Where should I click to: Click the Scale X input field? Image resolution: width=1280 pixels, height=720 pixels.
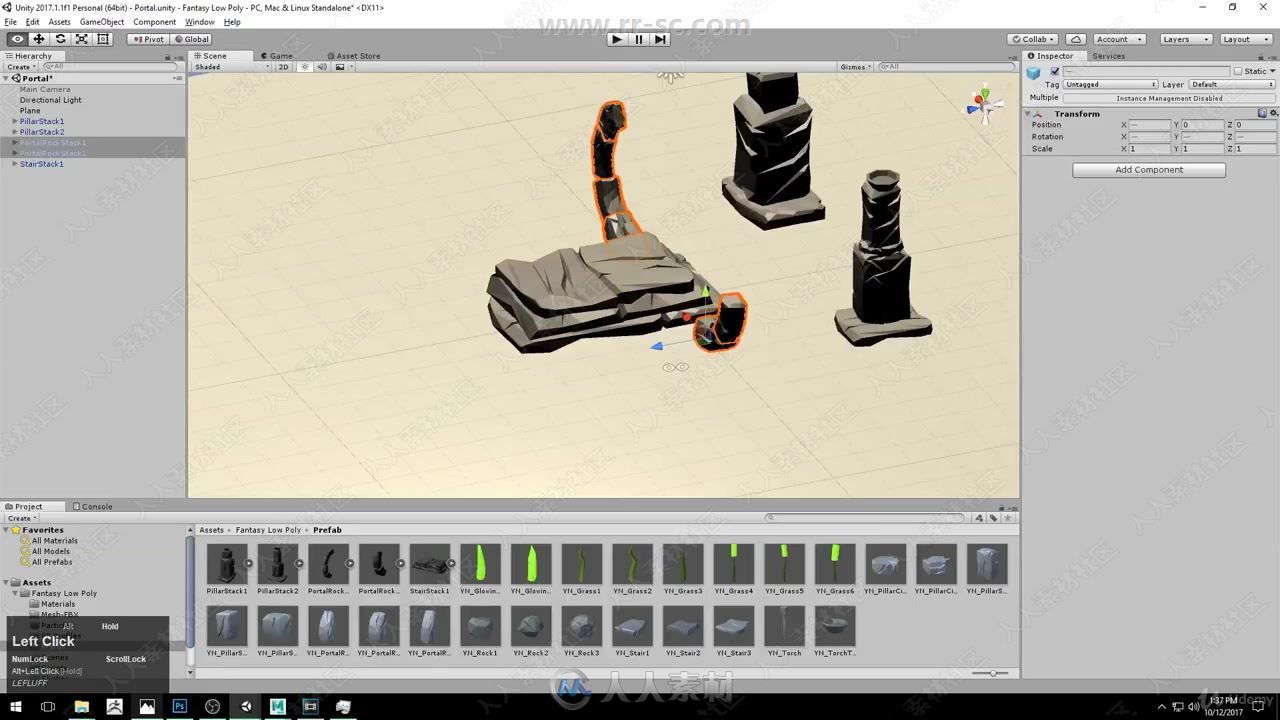(1150, 149)
